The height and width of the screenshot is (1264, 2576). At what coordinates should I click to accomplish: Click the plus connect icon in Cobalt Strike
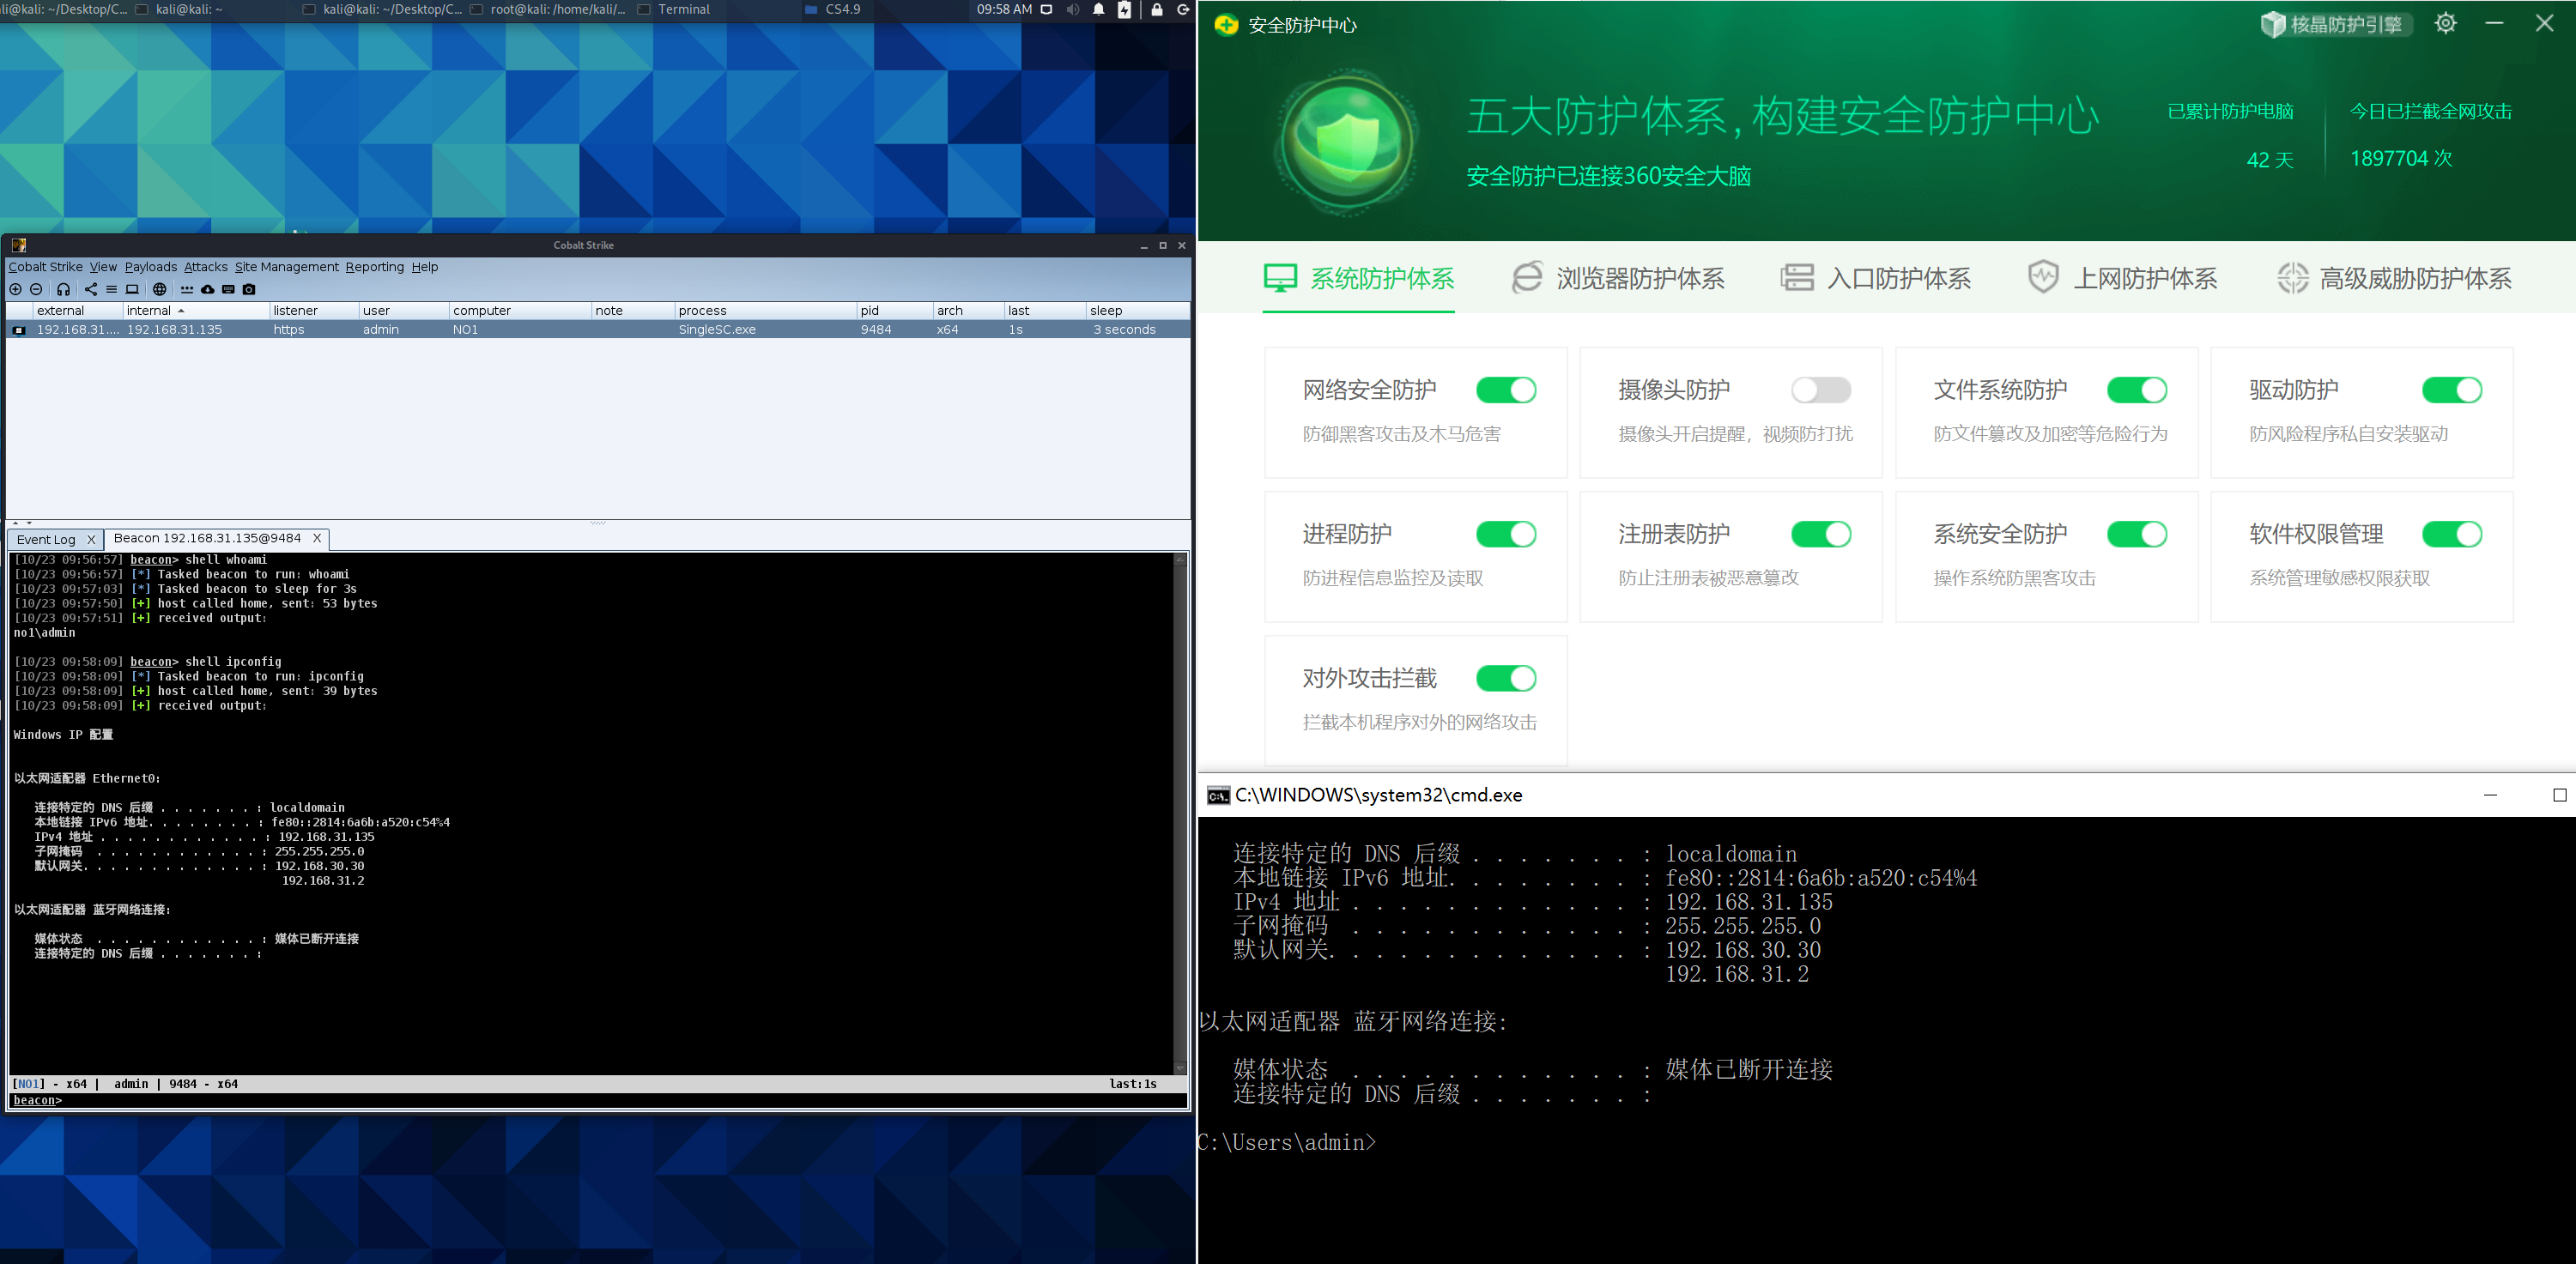[15, 289]
